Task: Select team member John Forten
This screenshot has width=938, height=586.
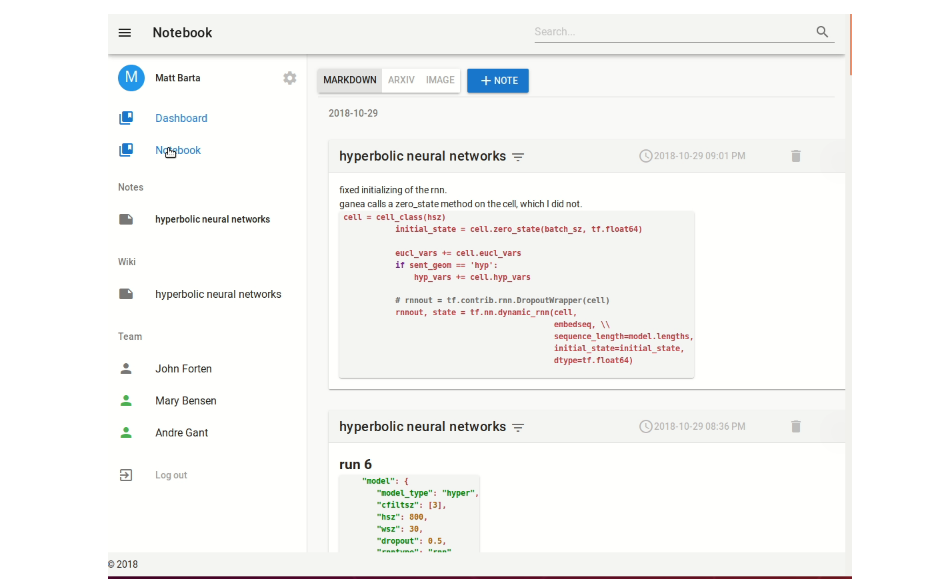Action: (x=183, y=369)
